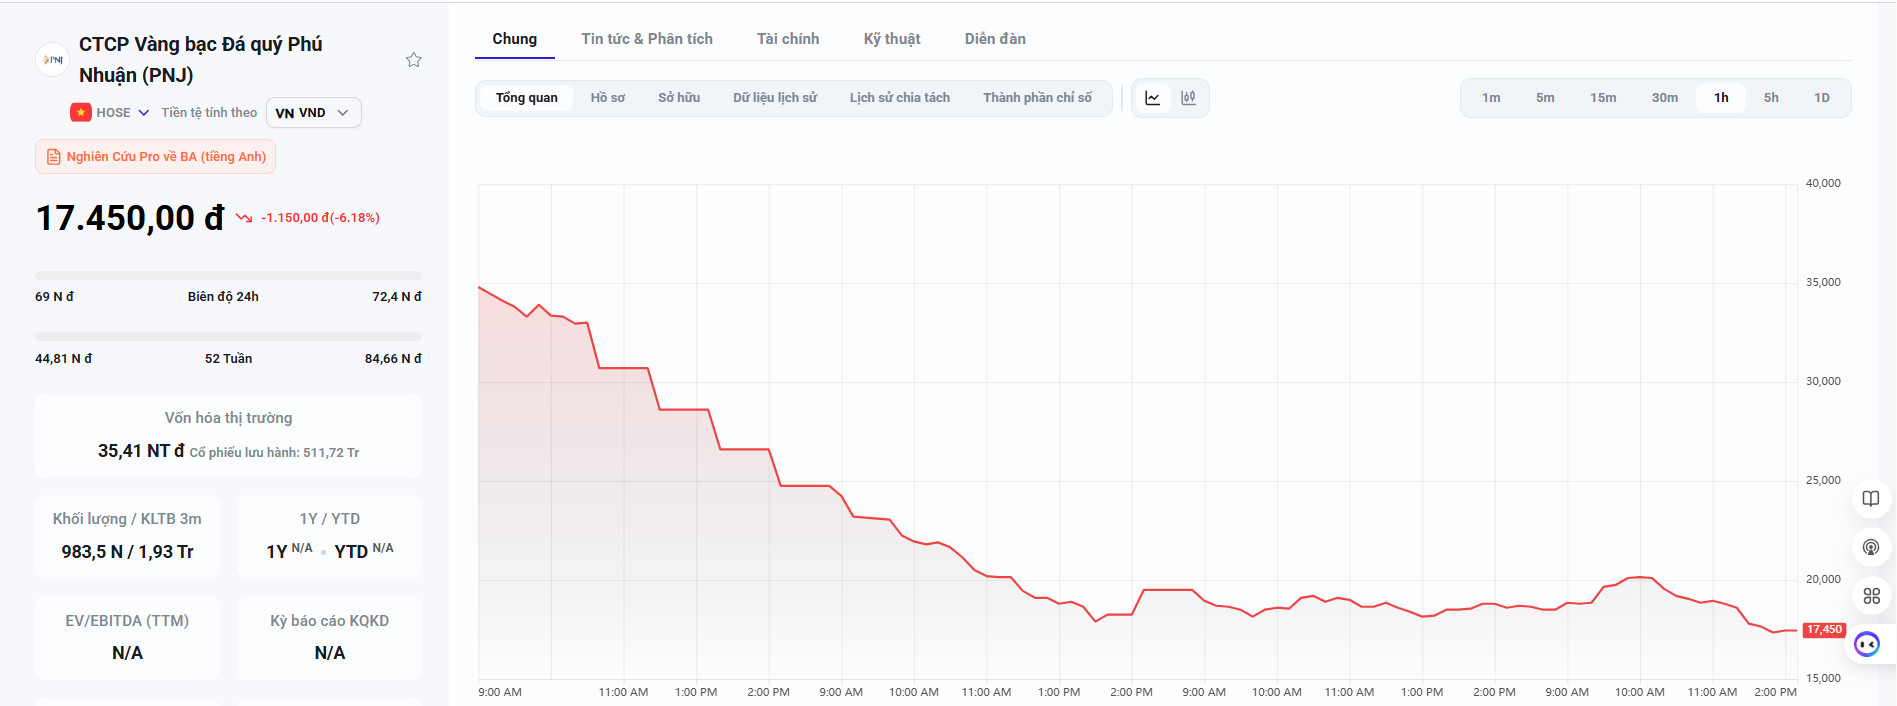Open the Tài chính tab

tap(788, 39)
